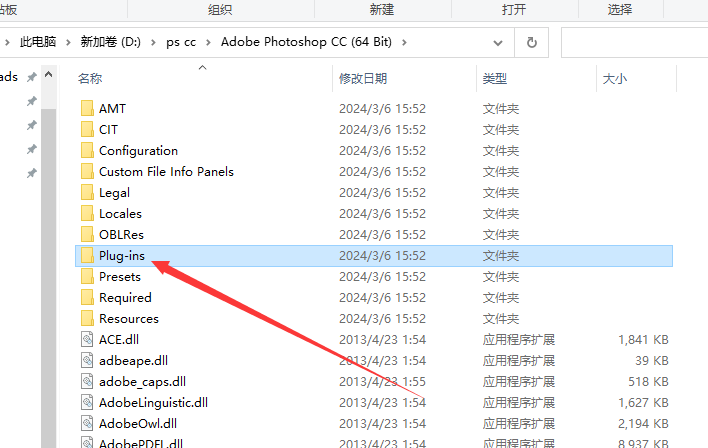Select the Configuration folder icon

coord(87,150)
